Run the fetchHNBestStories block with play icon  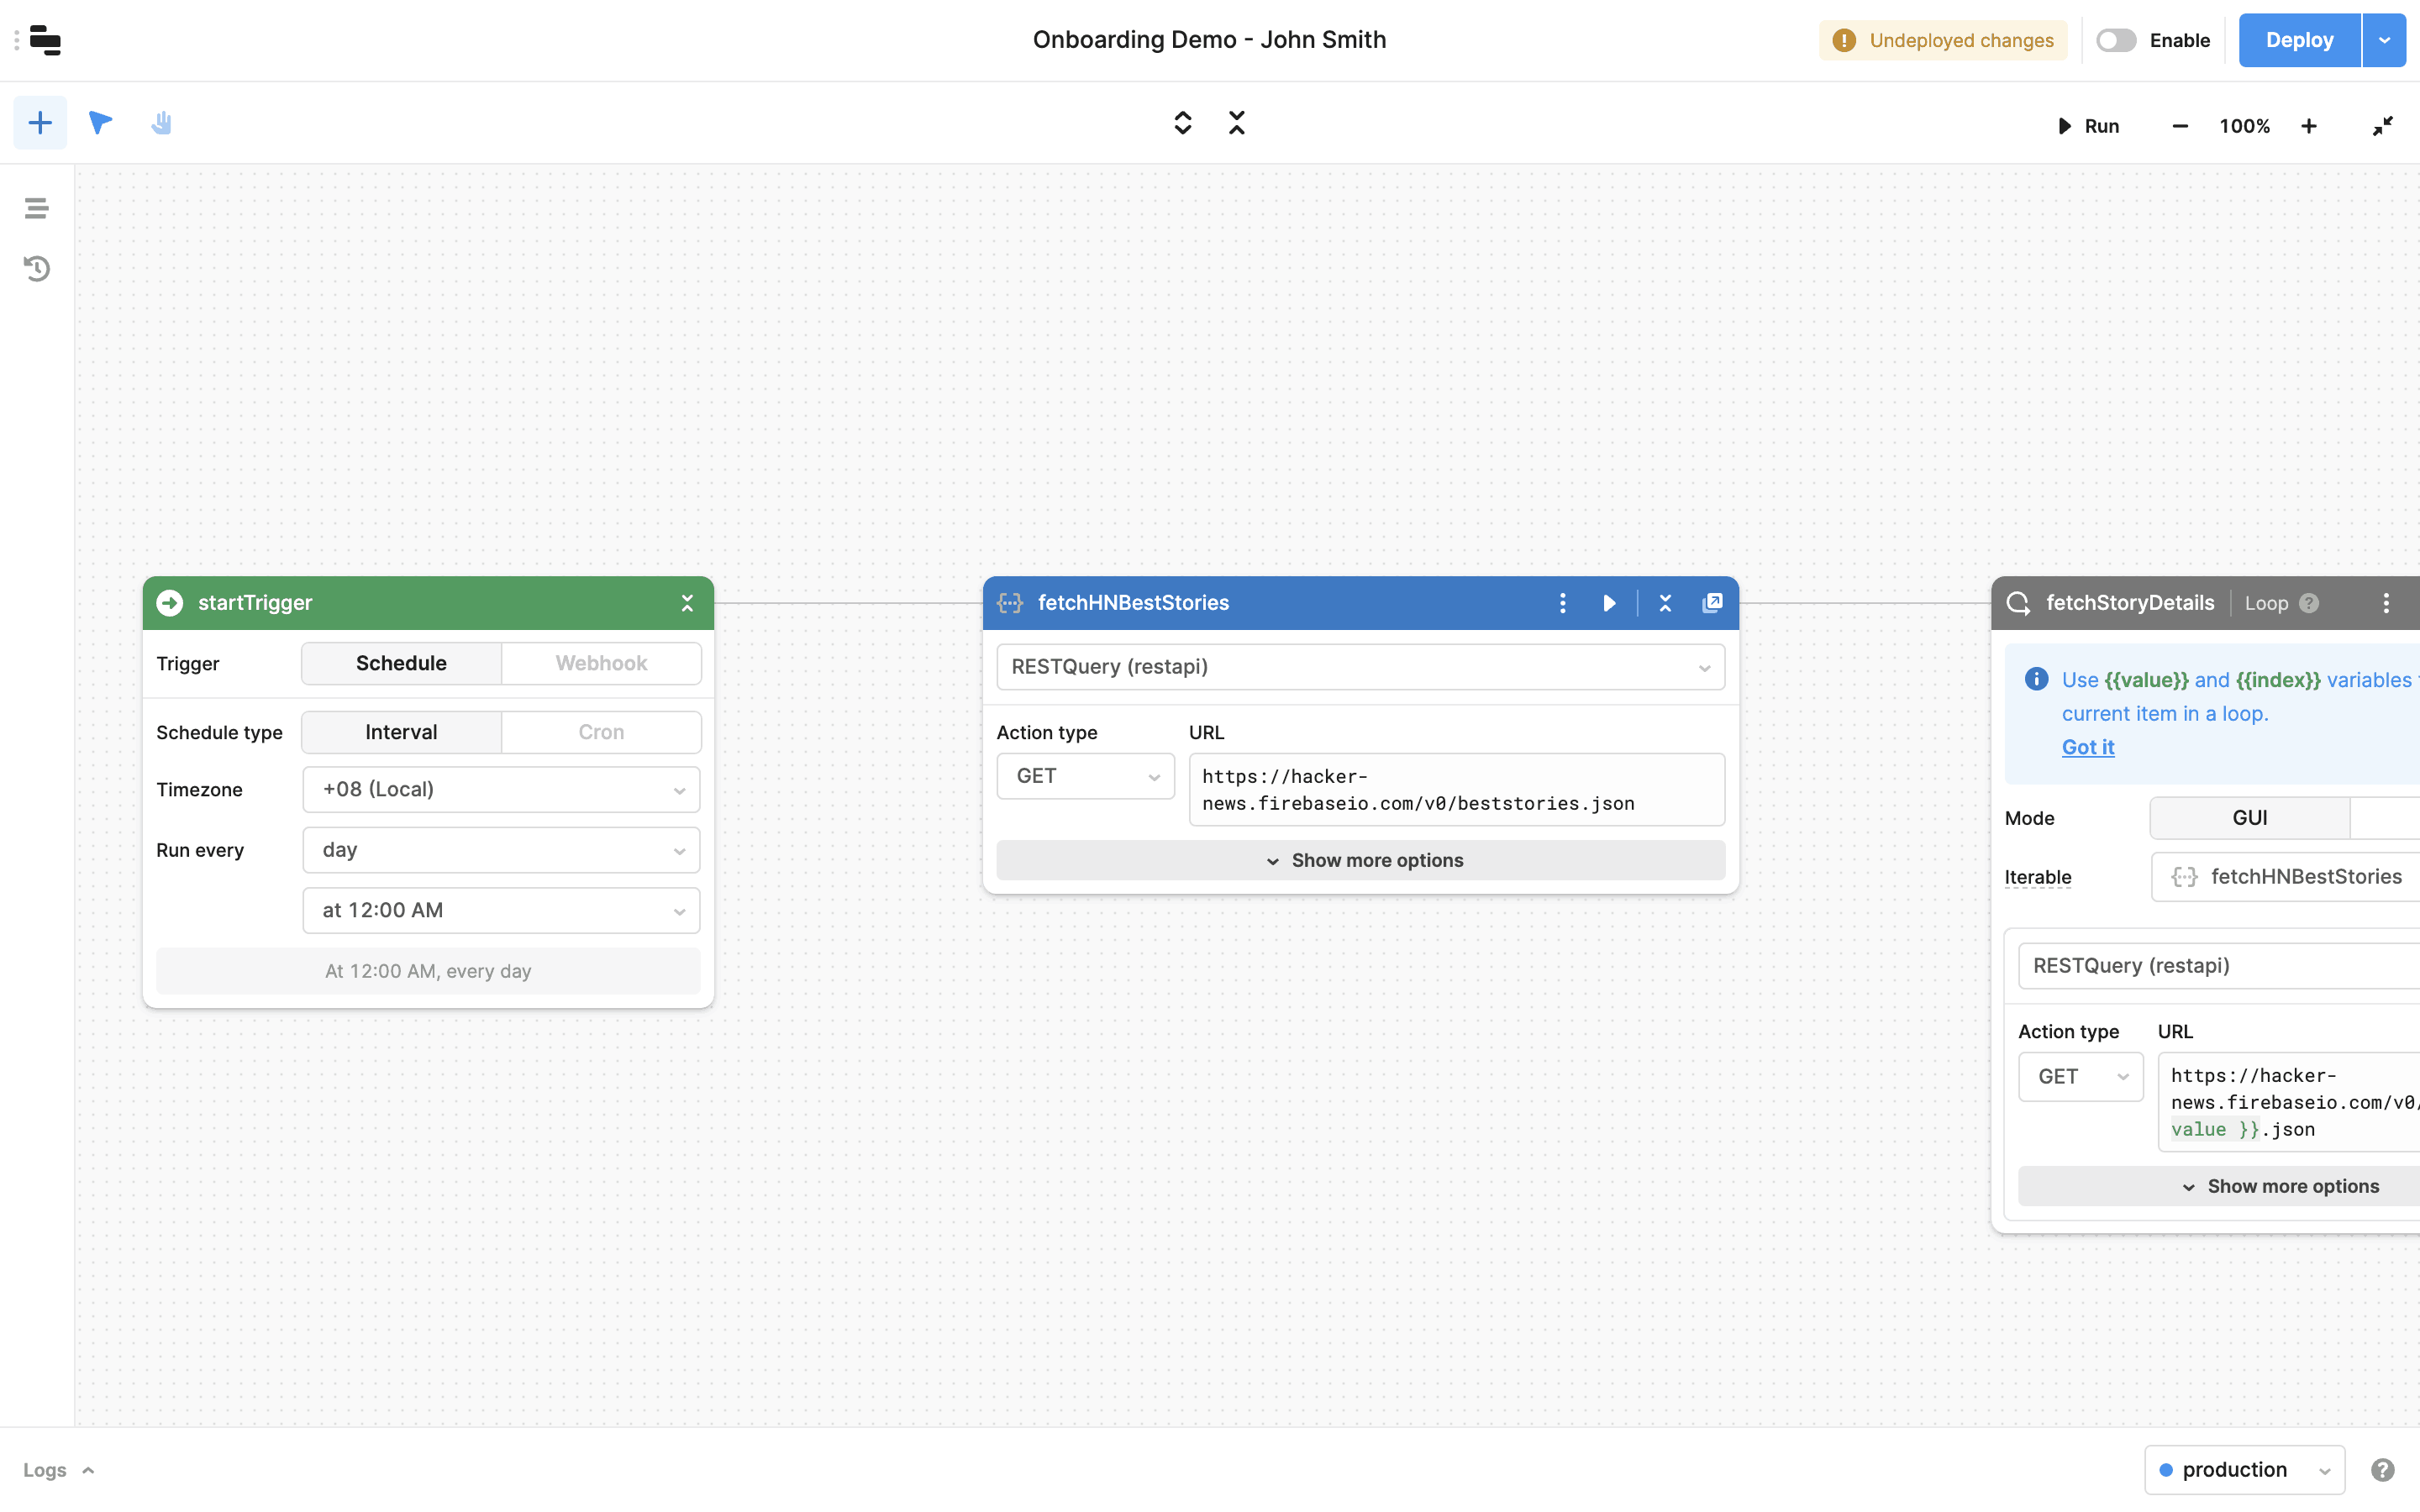1609,603
